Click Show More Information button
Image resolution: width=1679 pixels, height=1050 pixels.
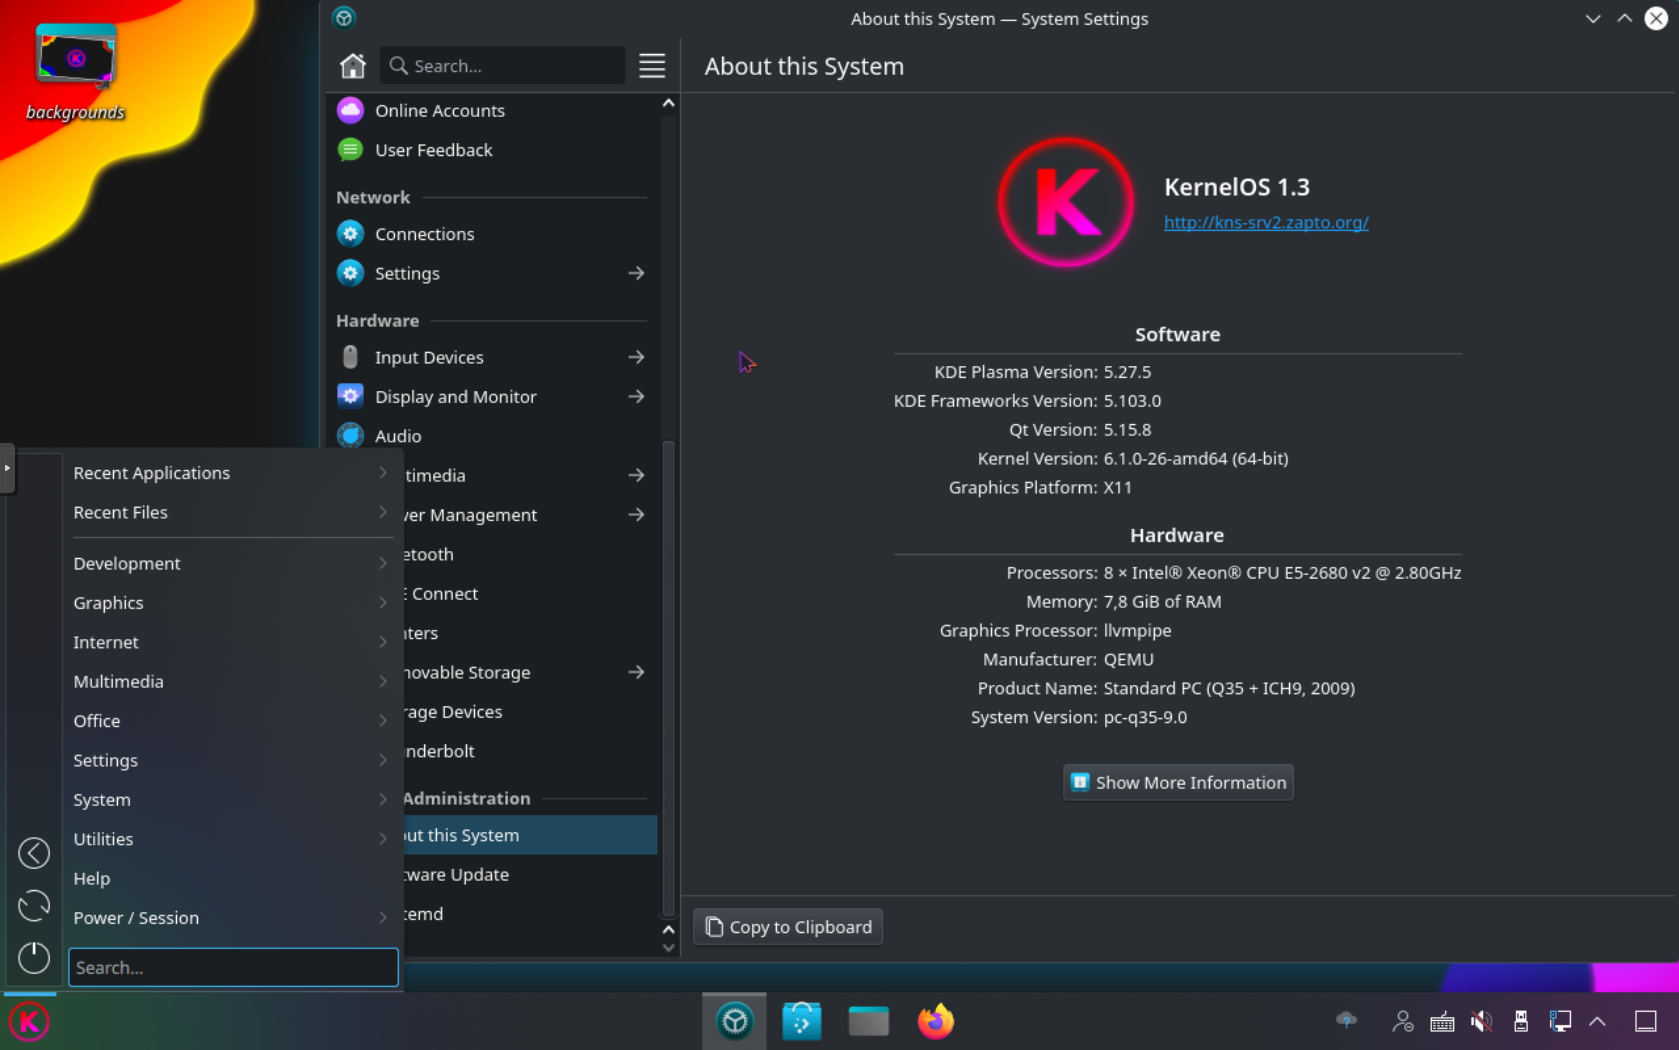tap(1177, 782)
